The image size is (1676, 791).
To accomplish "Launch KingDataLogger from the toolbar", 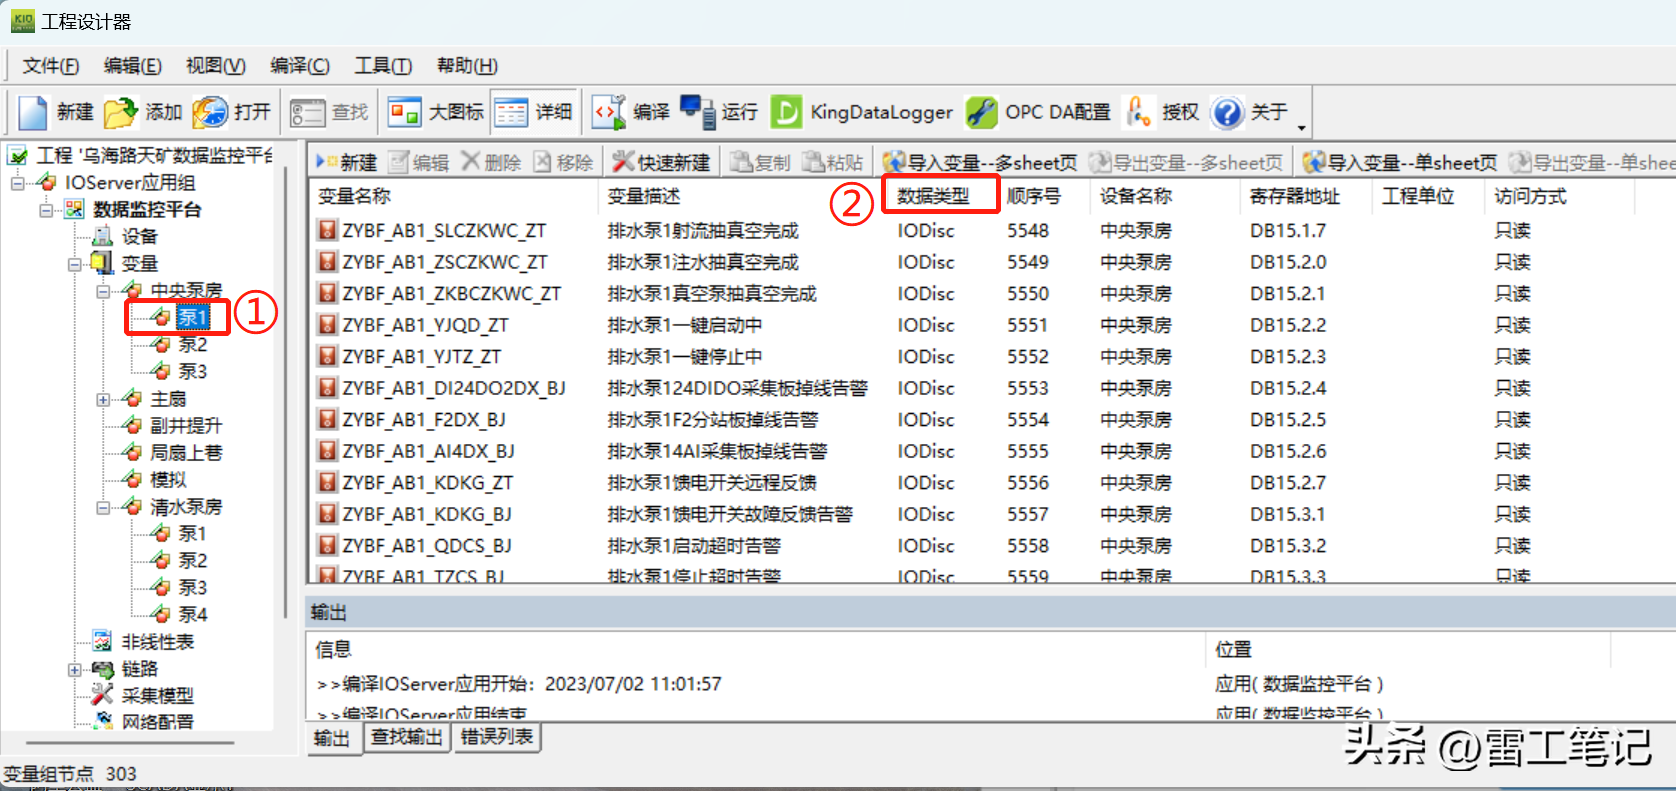I will tap(786, 112).
